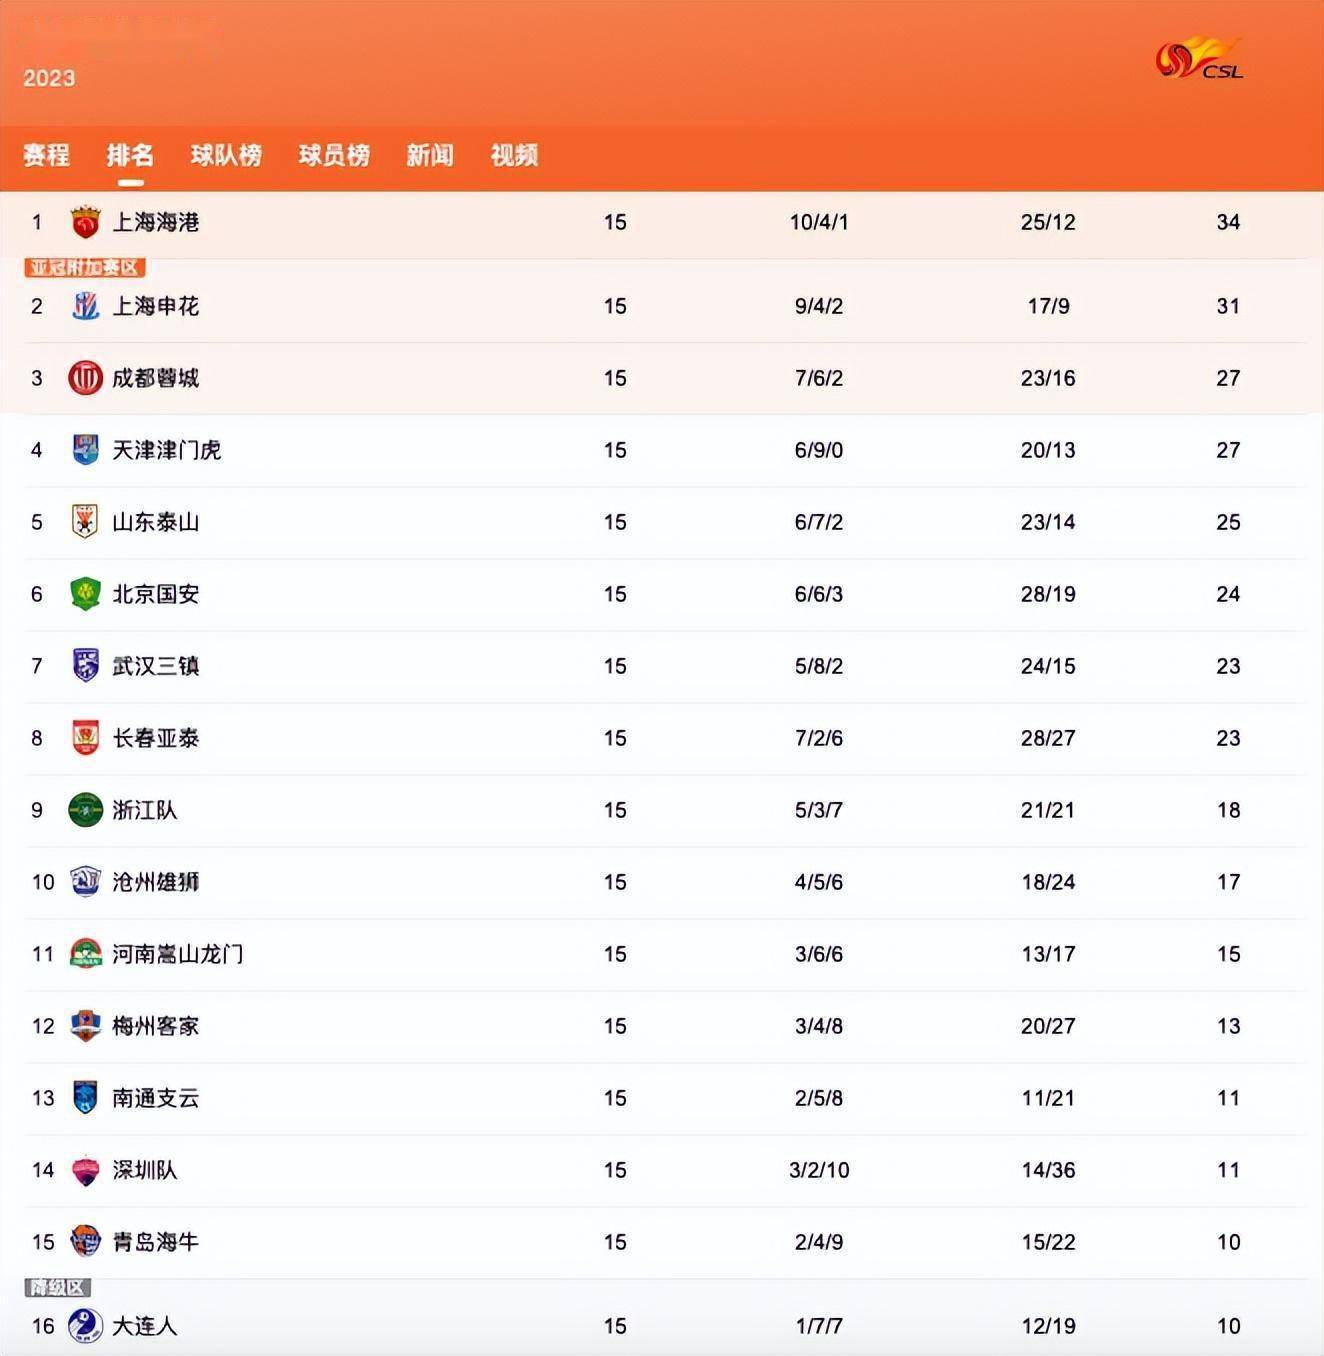Click the Beijing Guoan (北京国安) green logo

pyautogui.click(x=85, y=594)
